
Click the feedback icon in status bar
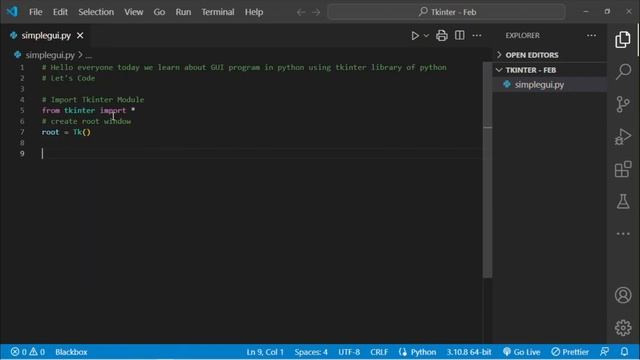pos(604,352)
